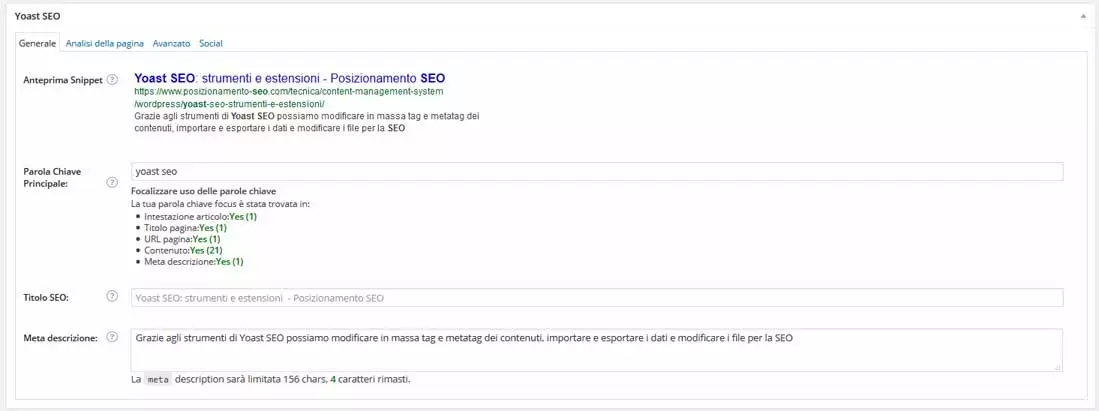Click 'Focalizzare uso delle parole chiave' heading
The width and height of the screenshot is (1099, 411).
click(x=204, y=191)
